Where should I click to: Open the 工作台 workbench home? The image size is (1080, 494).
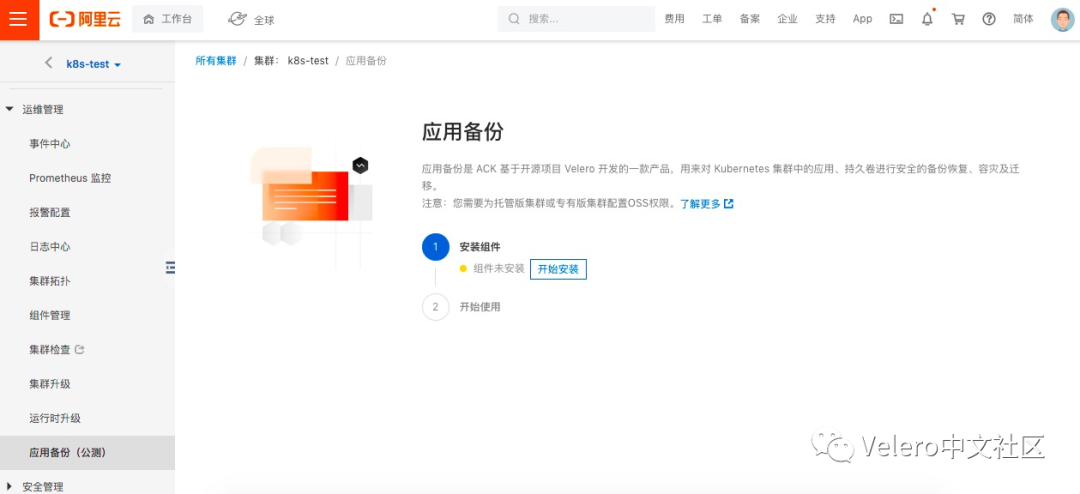[x=167, y=19]
